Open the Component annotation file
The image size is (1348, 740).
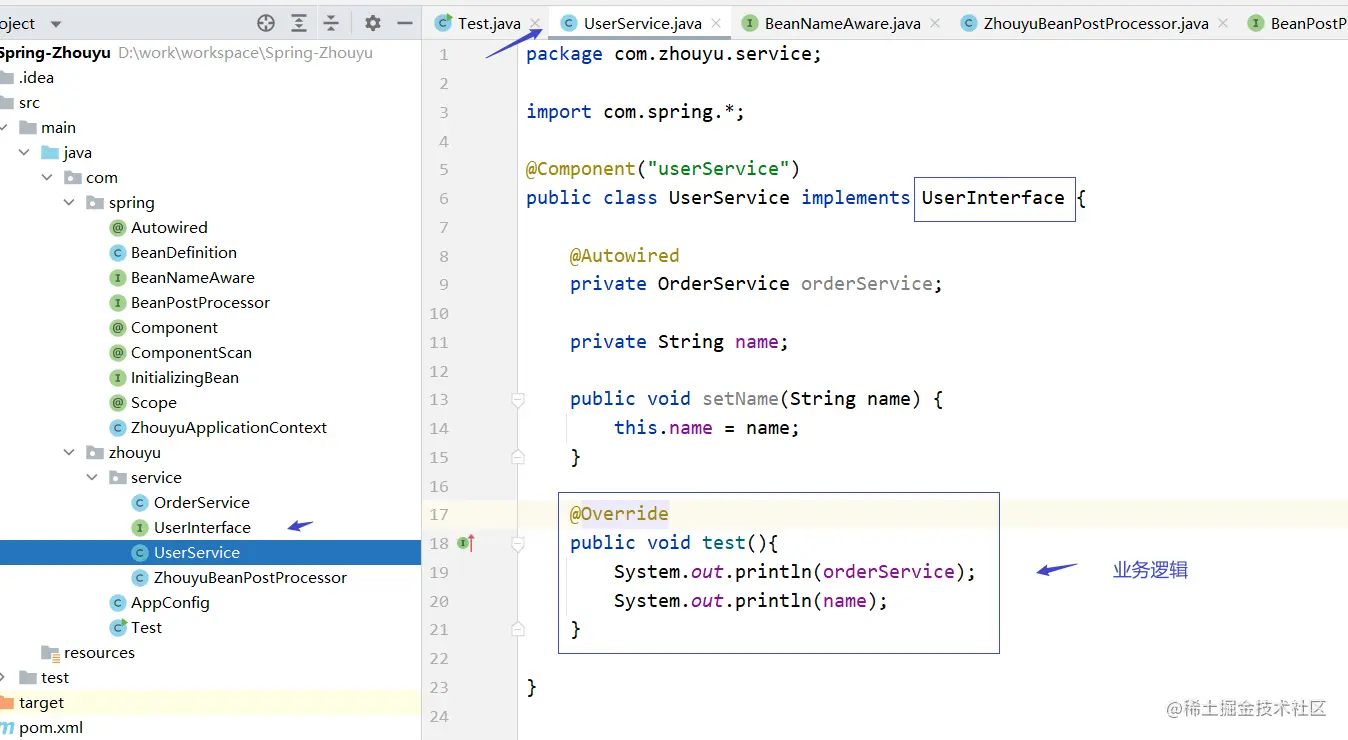(x=174, y=327)
